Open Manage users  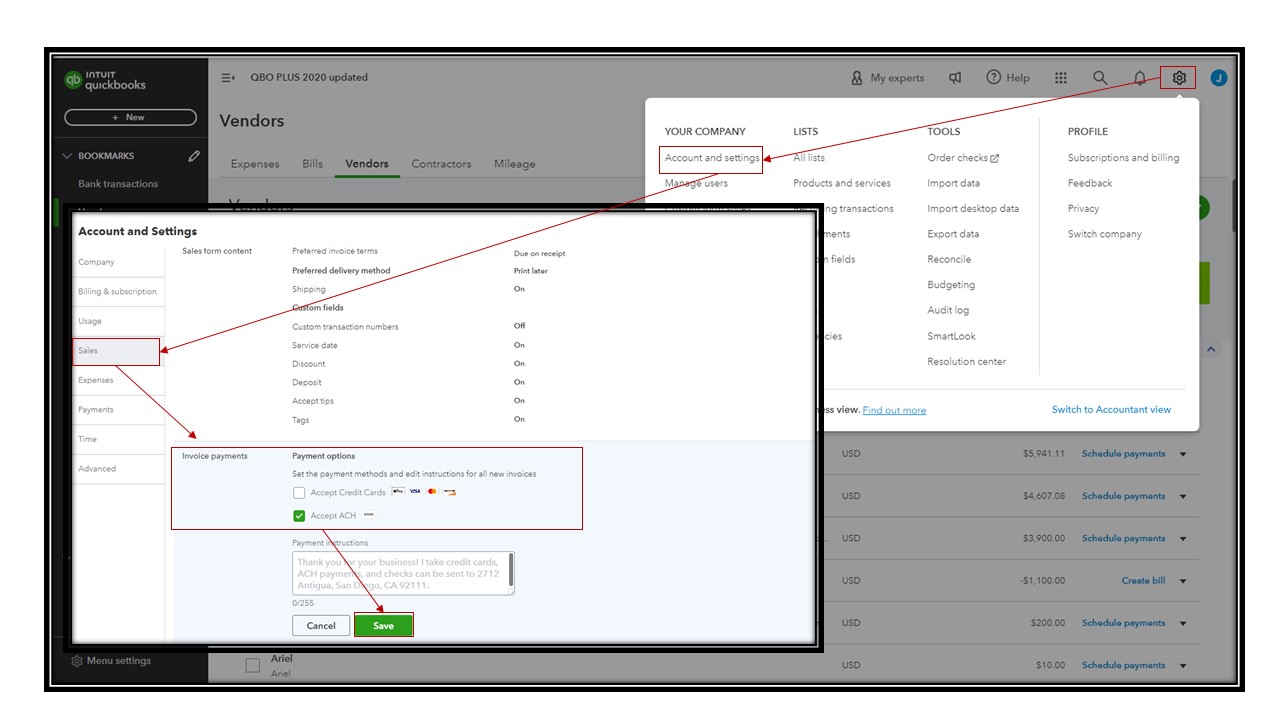696,183
